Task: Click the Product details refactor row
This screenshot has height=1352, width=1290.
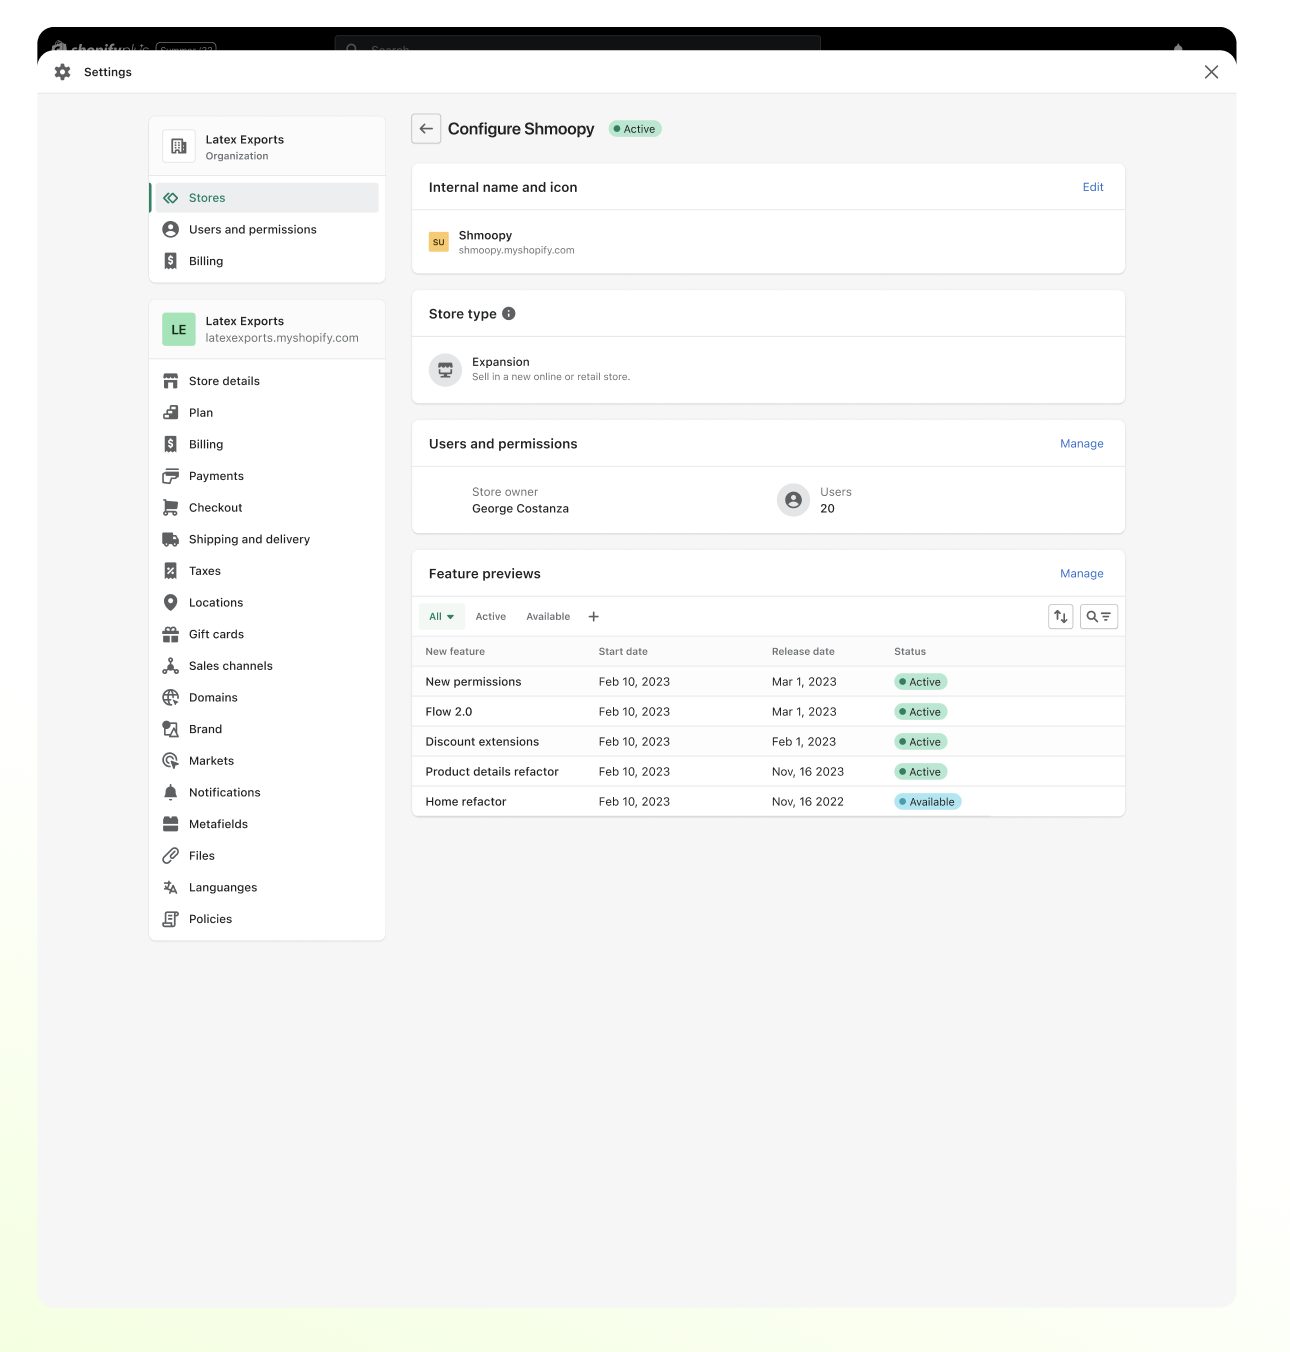Action: click(x=768, y=772)
